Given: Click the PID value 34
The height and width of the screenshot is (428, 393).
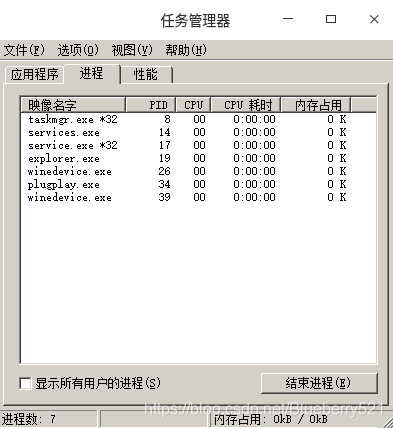Looking at the screenshot, I should [x=165, y=184].
